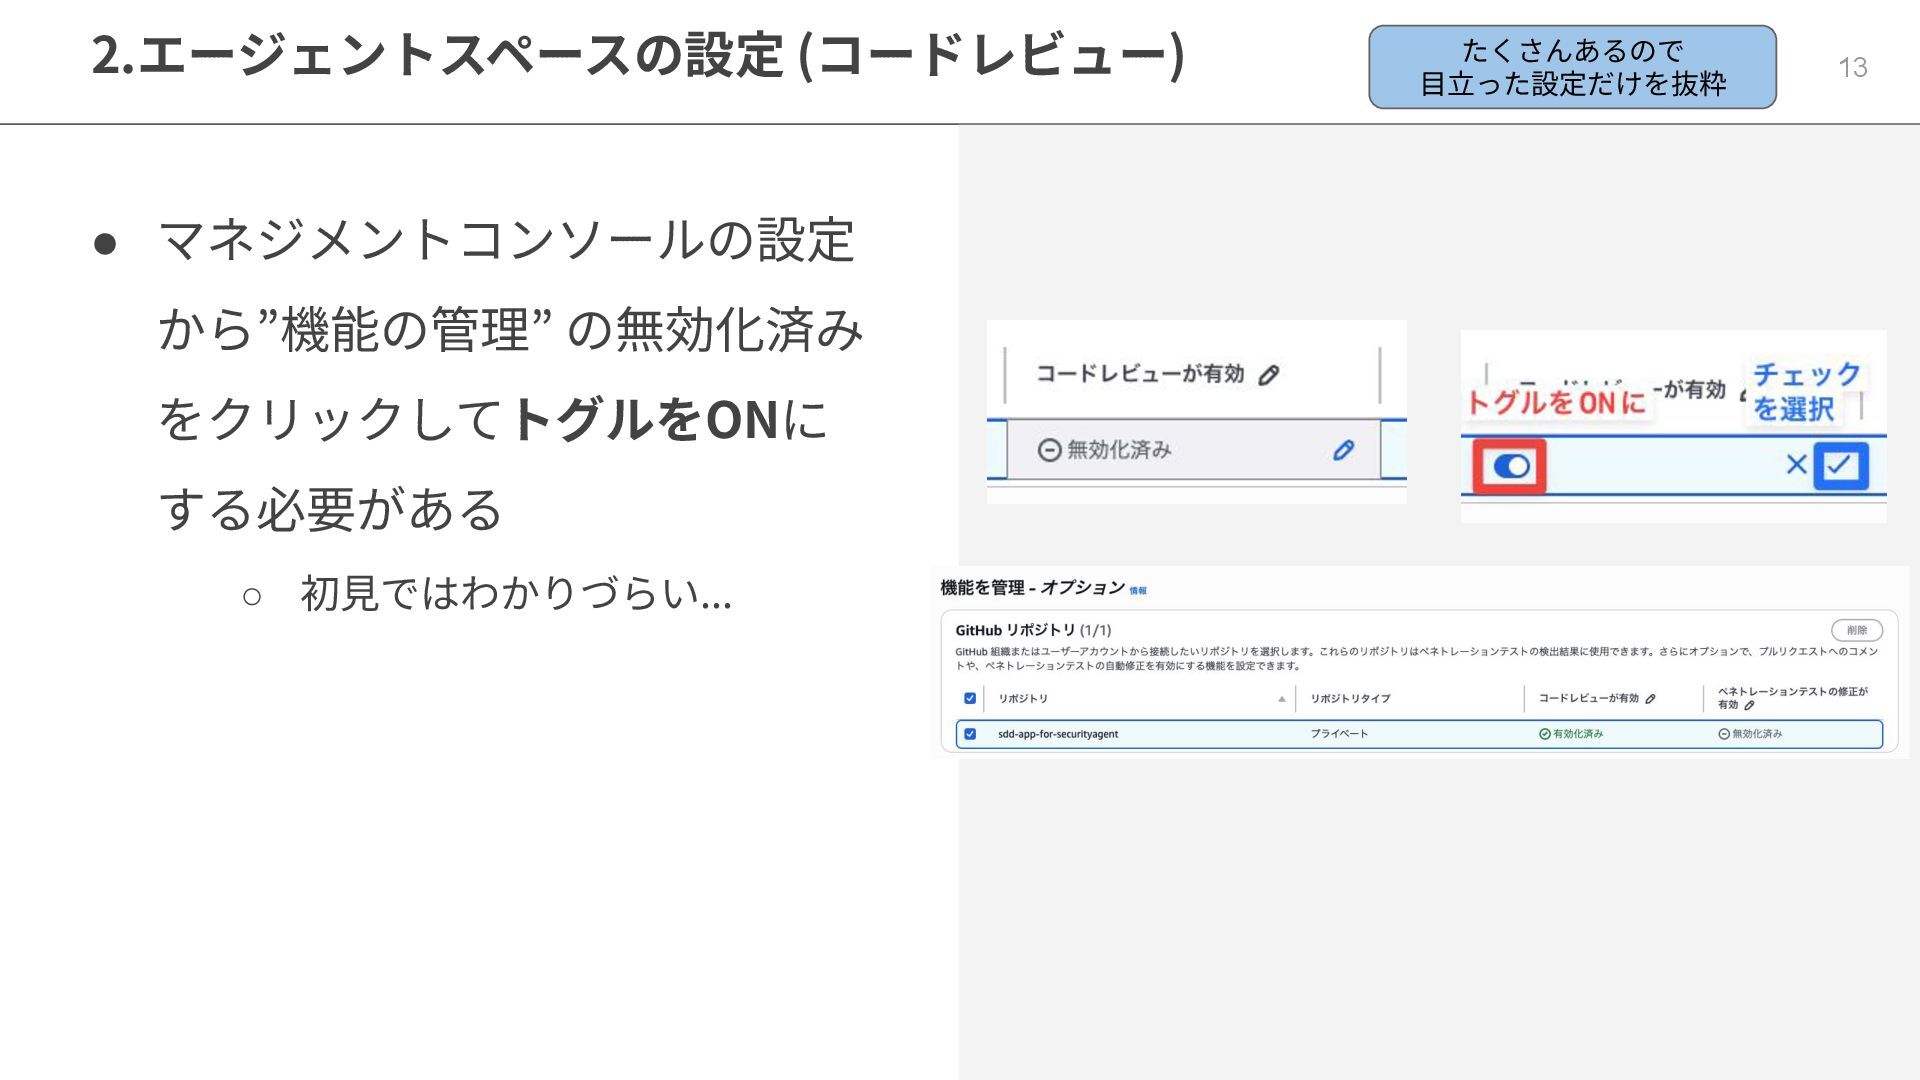
Task: Click the blue たくさんあるので note box
Action: pos(1572,67)
